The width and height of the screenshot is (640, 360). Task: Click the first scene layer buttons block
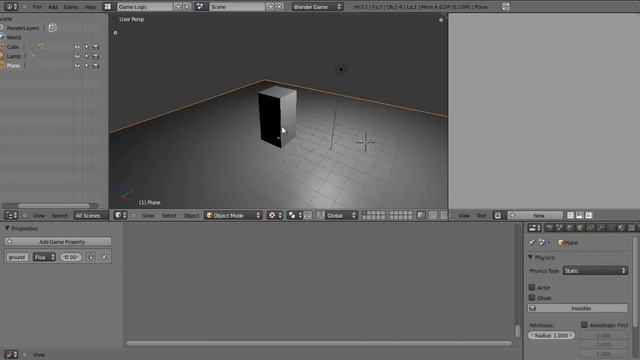pyautogui.click(x=373, y=216)
